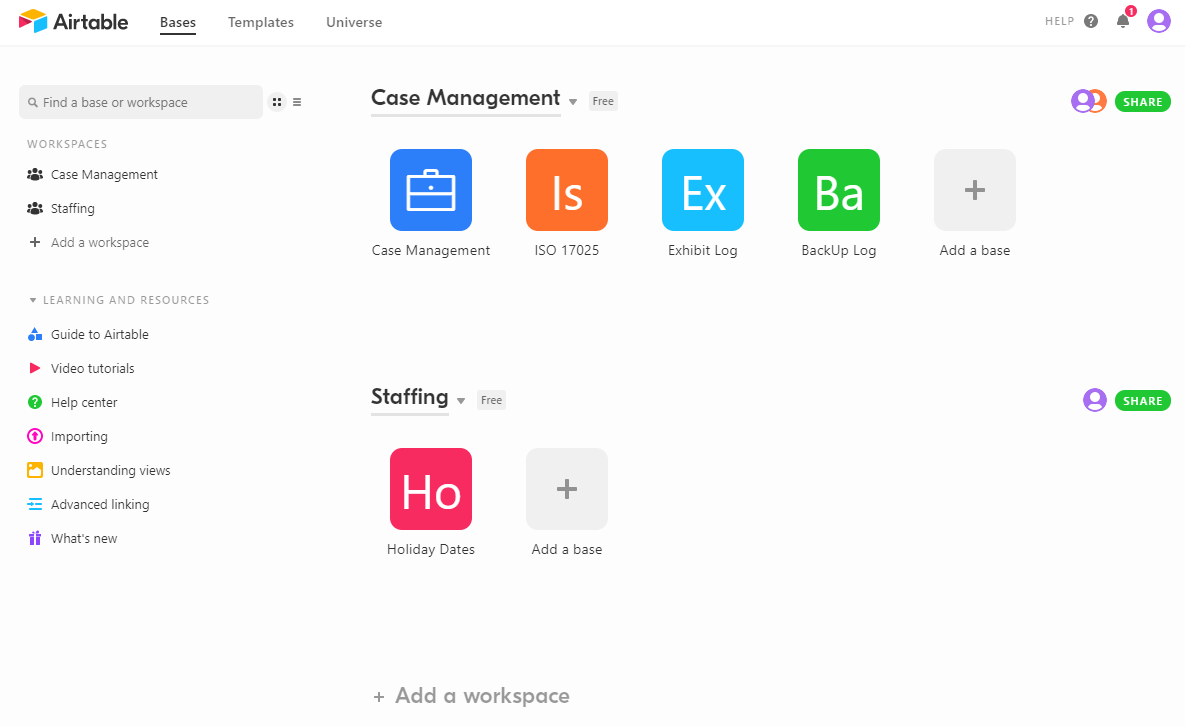Image resolution: width=1185 pixels, height=726 pixels.
Task: Share the Staffing workspace
Action: click(1143, 400)
